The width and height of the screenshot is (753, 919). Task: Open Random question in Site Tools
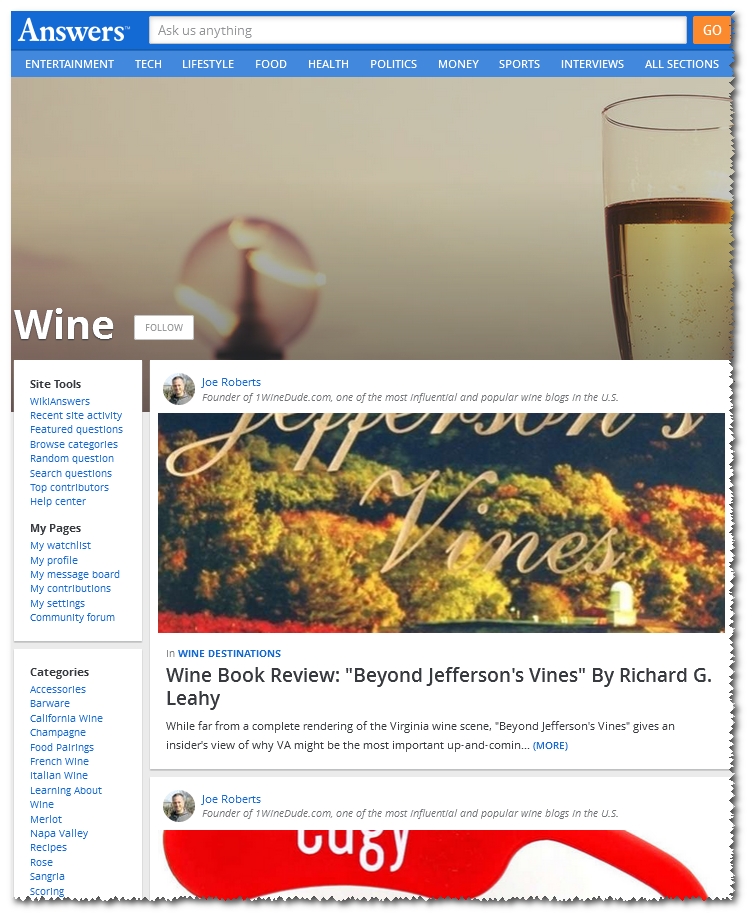[x=71, y=458]
